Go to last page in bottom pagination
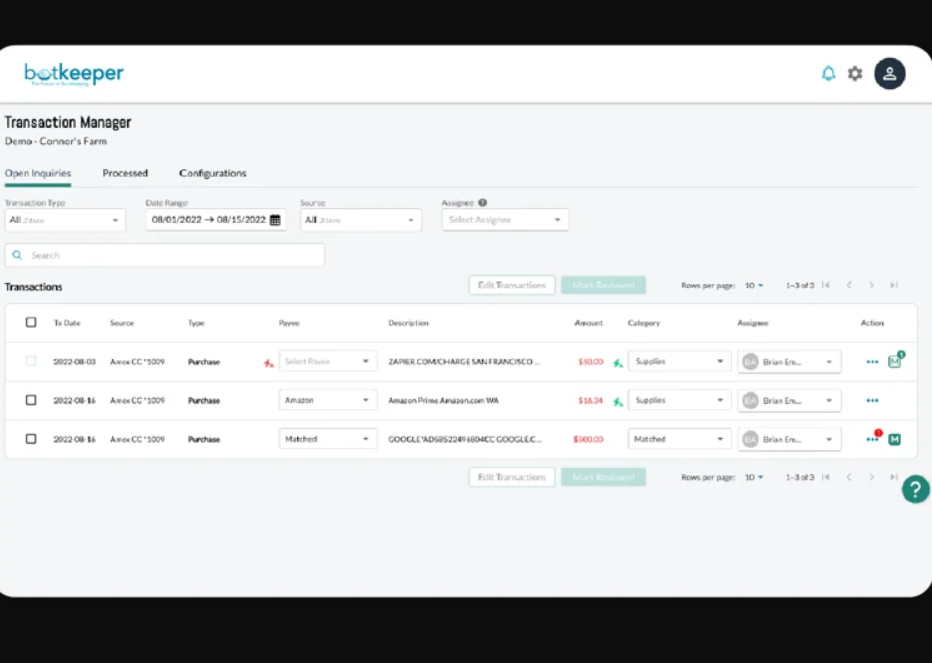The image size is (932, 663). click(x=893, y=477)
